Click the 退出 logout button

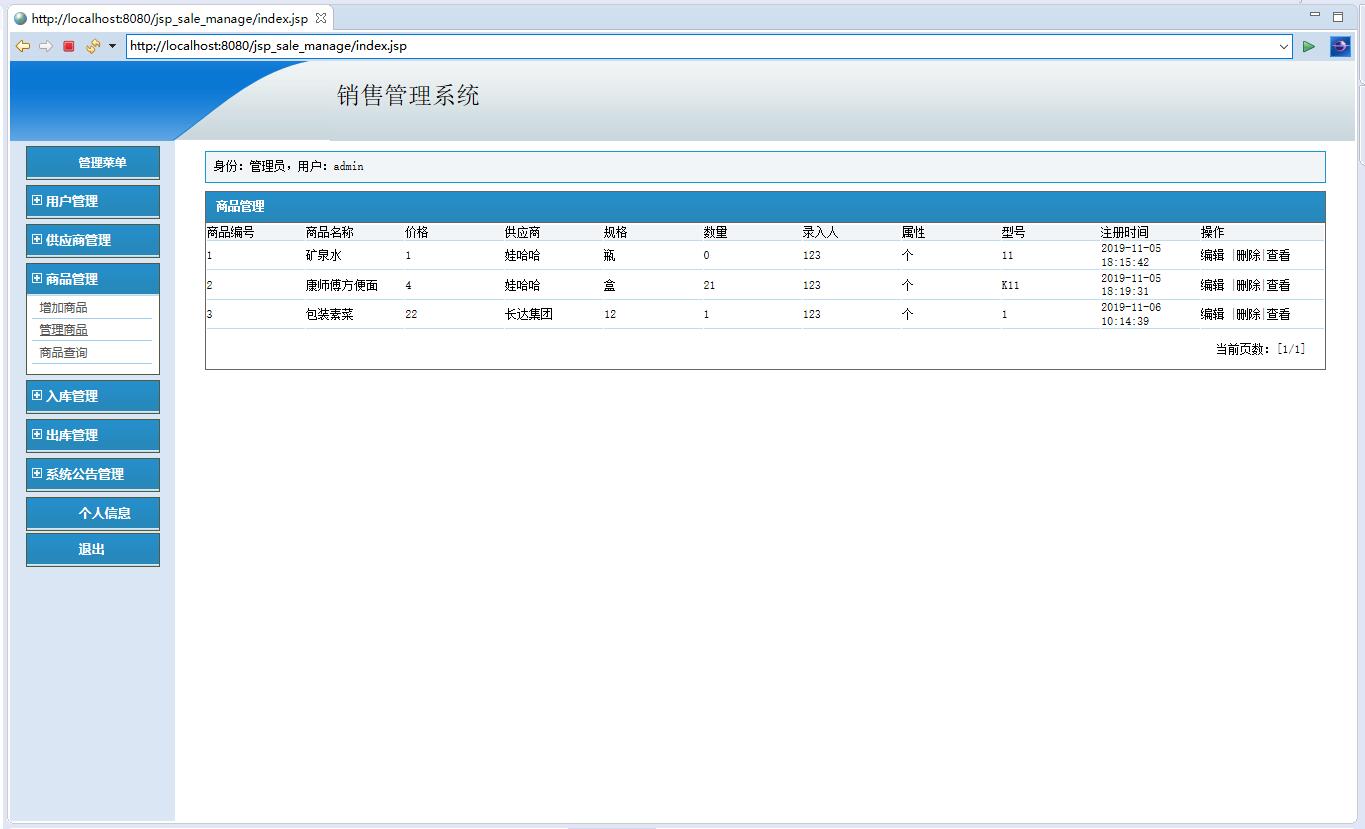pos(92,549)
